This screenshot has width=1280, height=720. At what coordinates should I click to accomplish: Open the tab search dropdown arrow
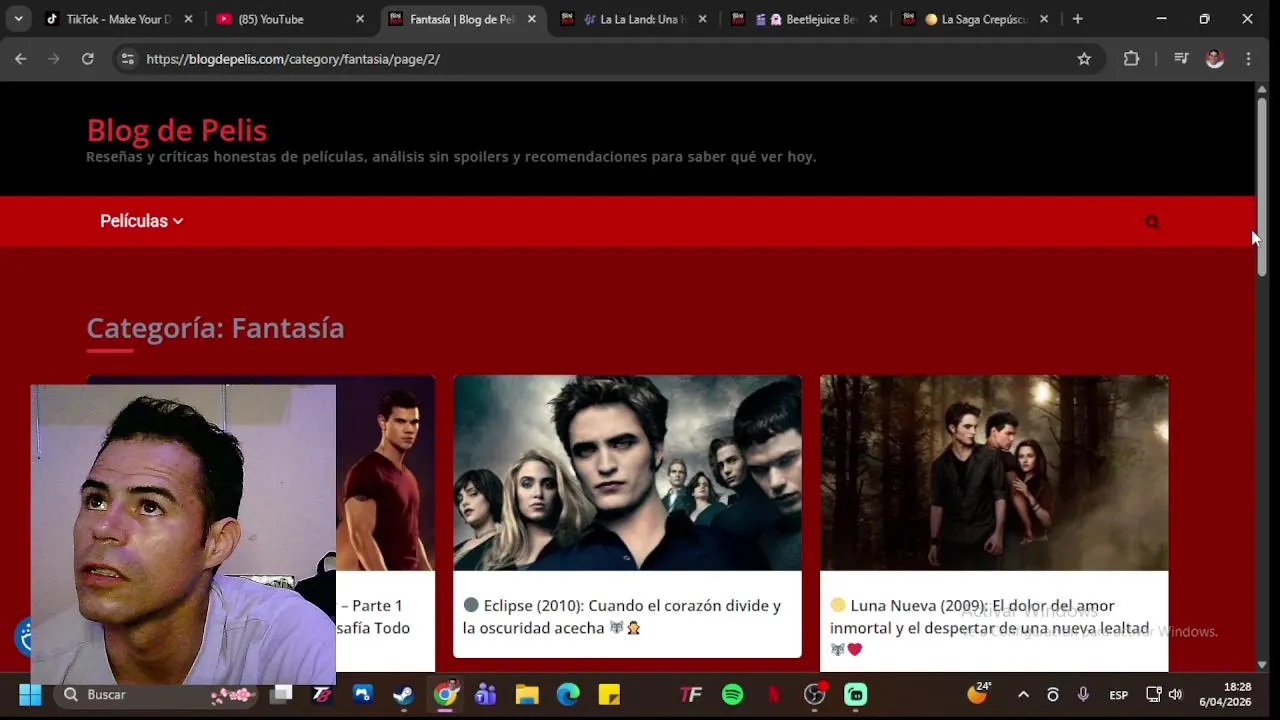[x=18, y=19]
